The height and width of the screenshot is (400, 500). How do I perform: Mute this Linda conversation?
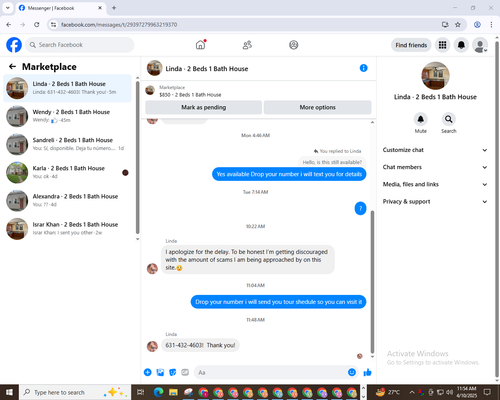click(421, 119)
